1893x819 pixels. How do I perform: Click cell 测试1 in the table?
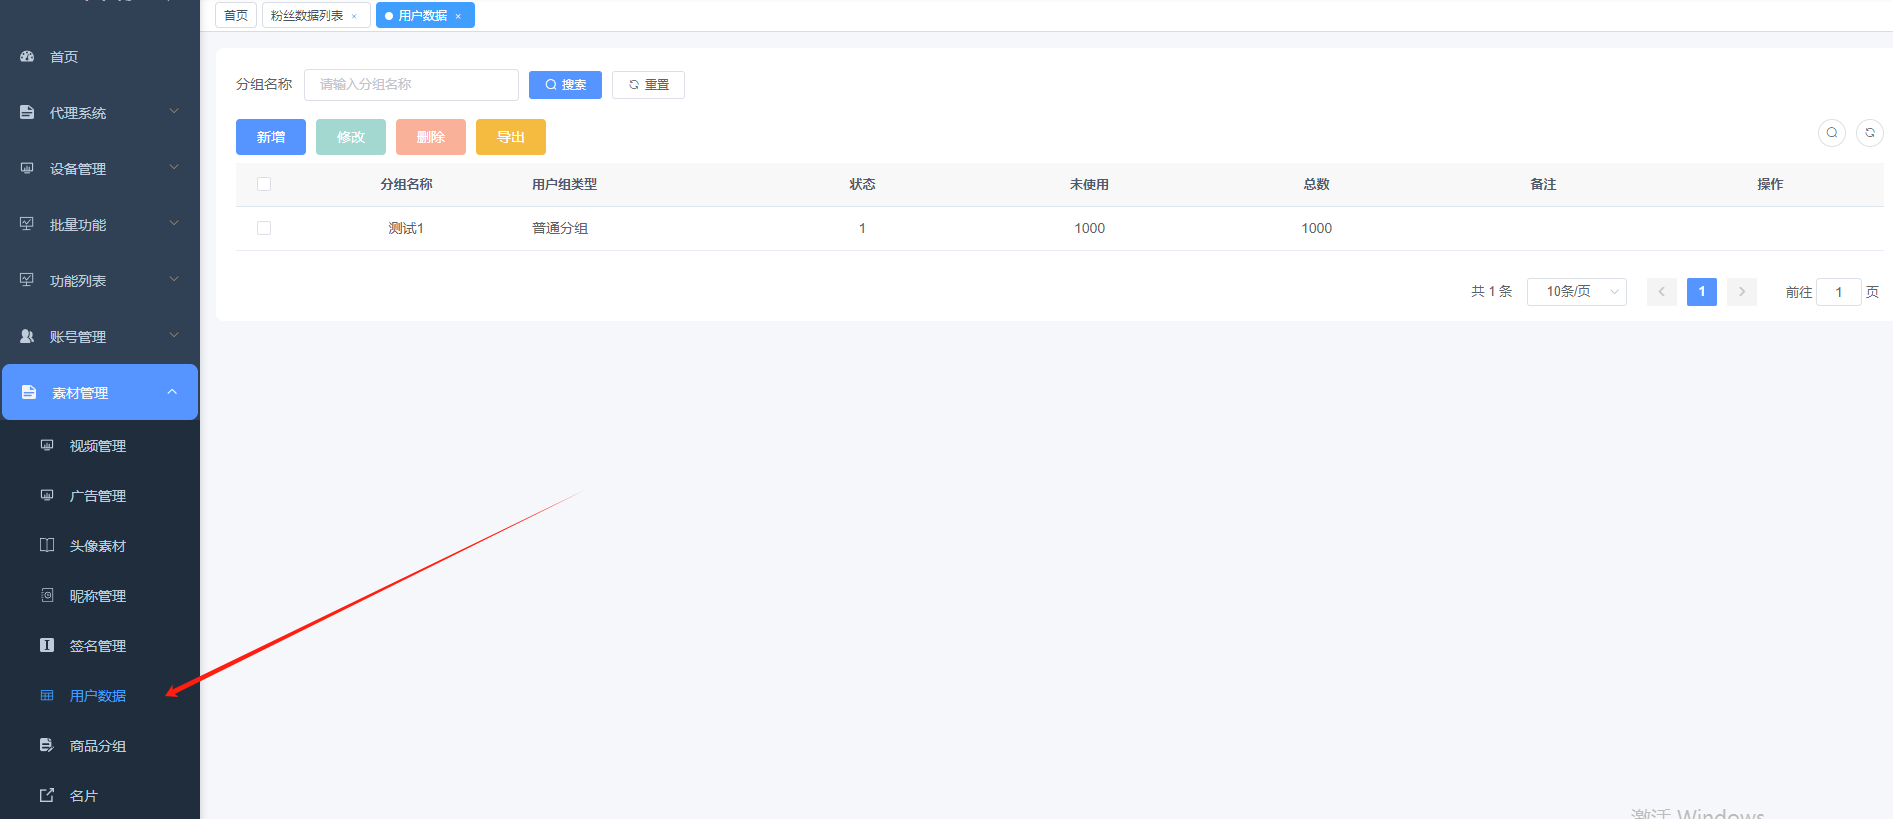pyautogui.click(x=406, y=228)
